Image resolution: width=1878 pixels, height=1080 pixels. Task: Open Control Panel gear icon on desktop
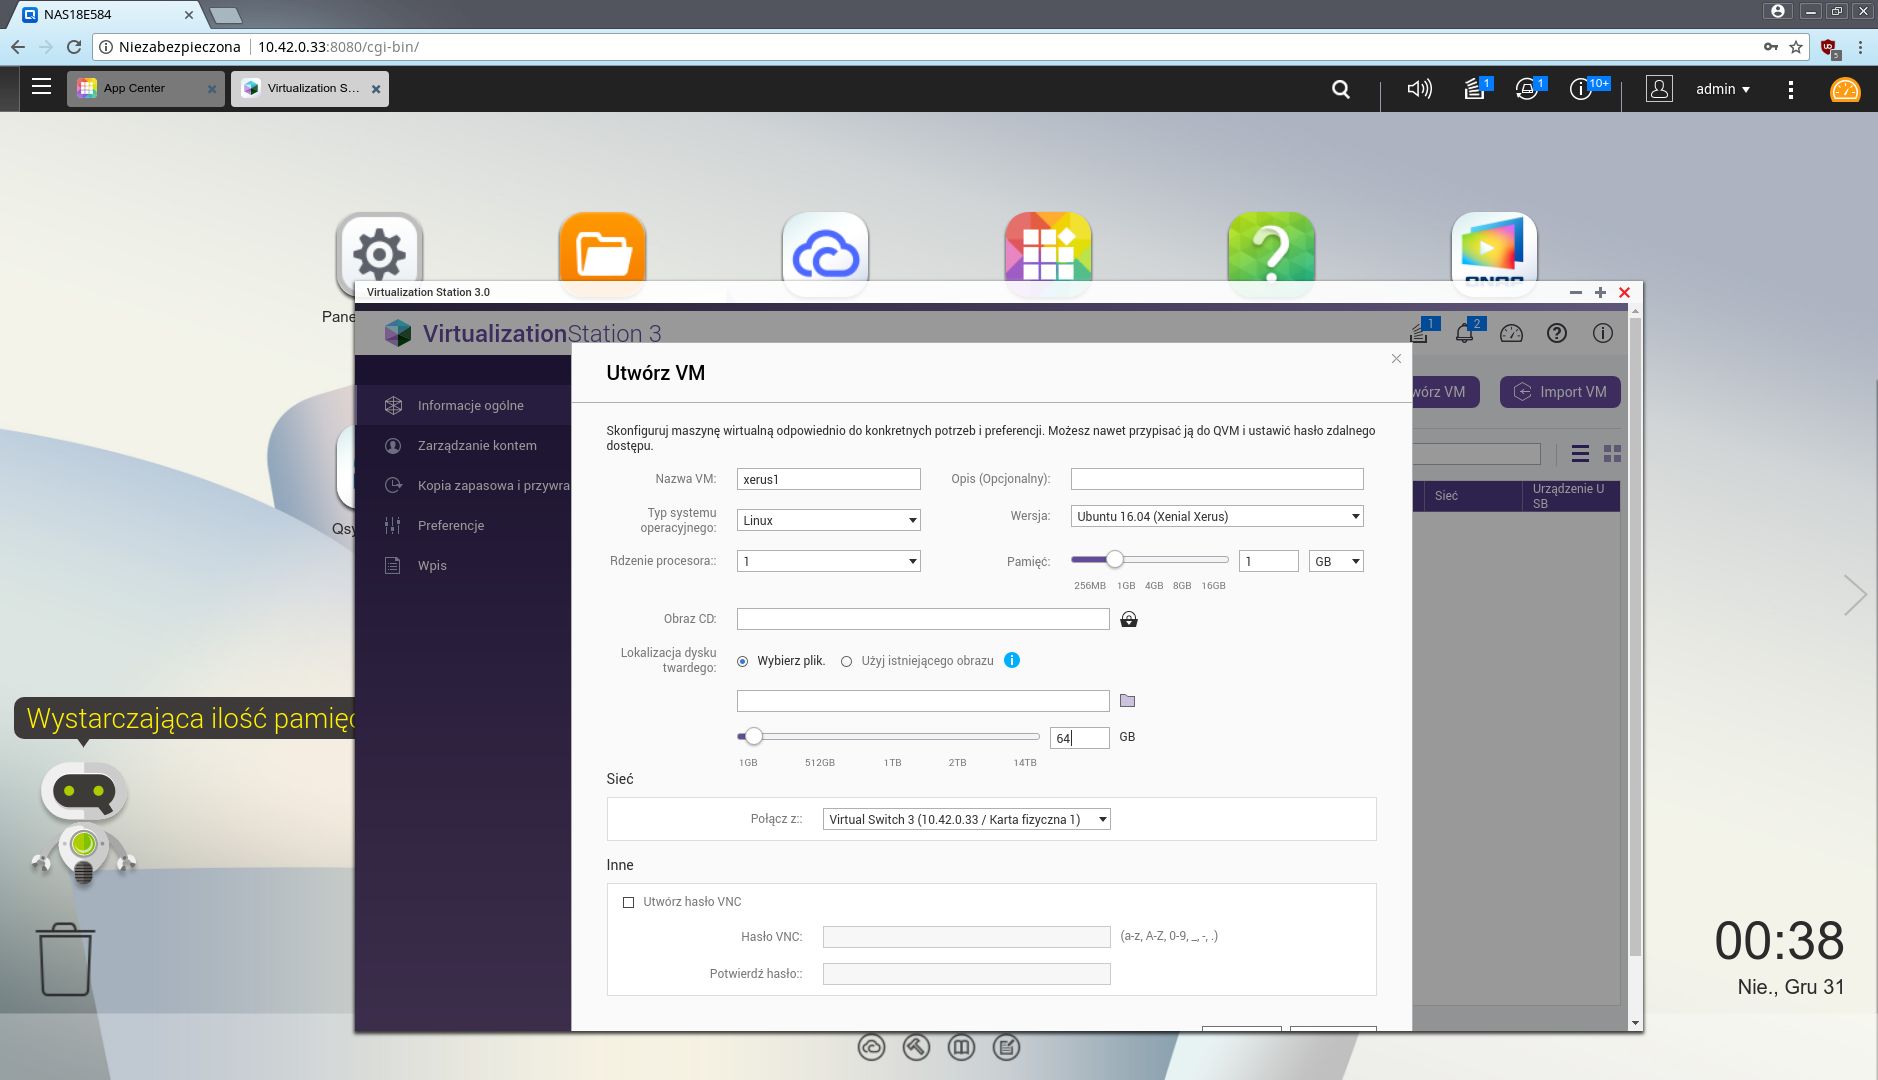pyautogui.click(x=379, y=254)
